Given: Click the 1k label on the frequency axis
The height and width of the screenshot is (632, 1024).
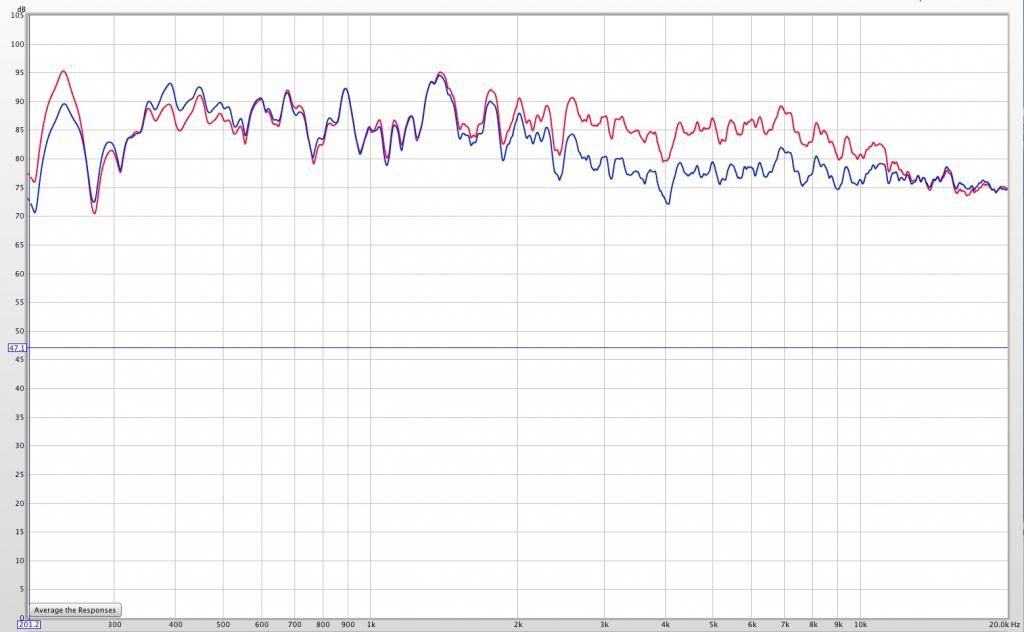Looking at the screenshot, I should pos(371,625).
